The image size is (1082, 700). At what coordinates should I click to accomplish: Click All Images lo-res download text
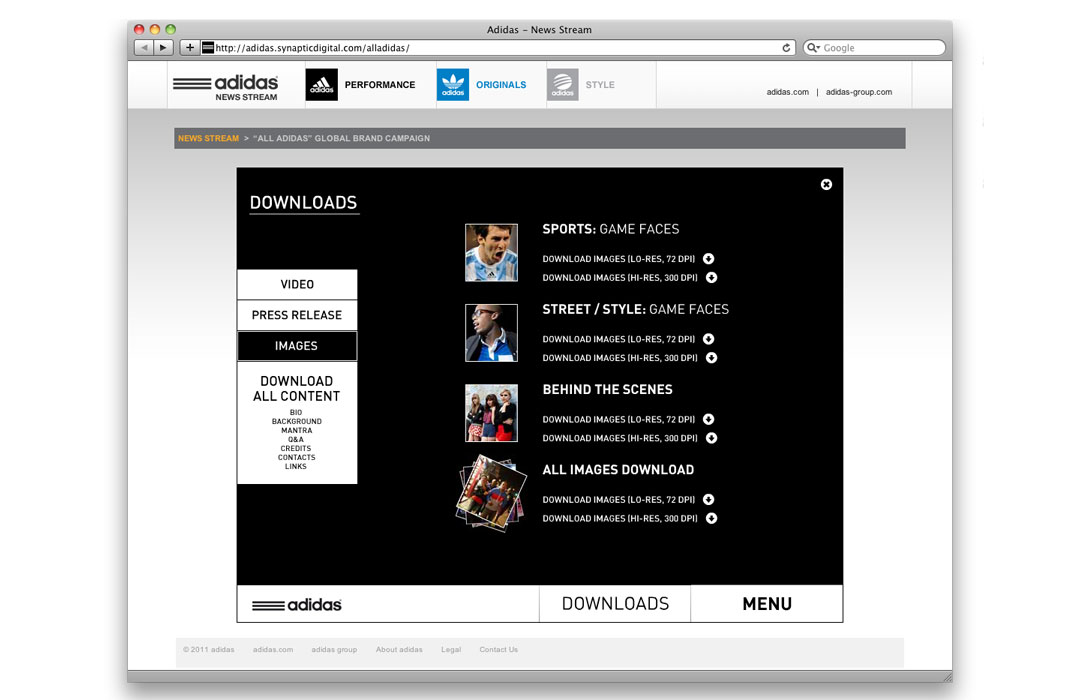tap(618, 499)
